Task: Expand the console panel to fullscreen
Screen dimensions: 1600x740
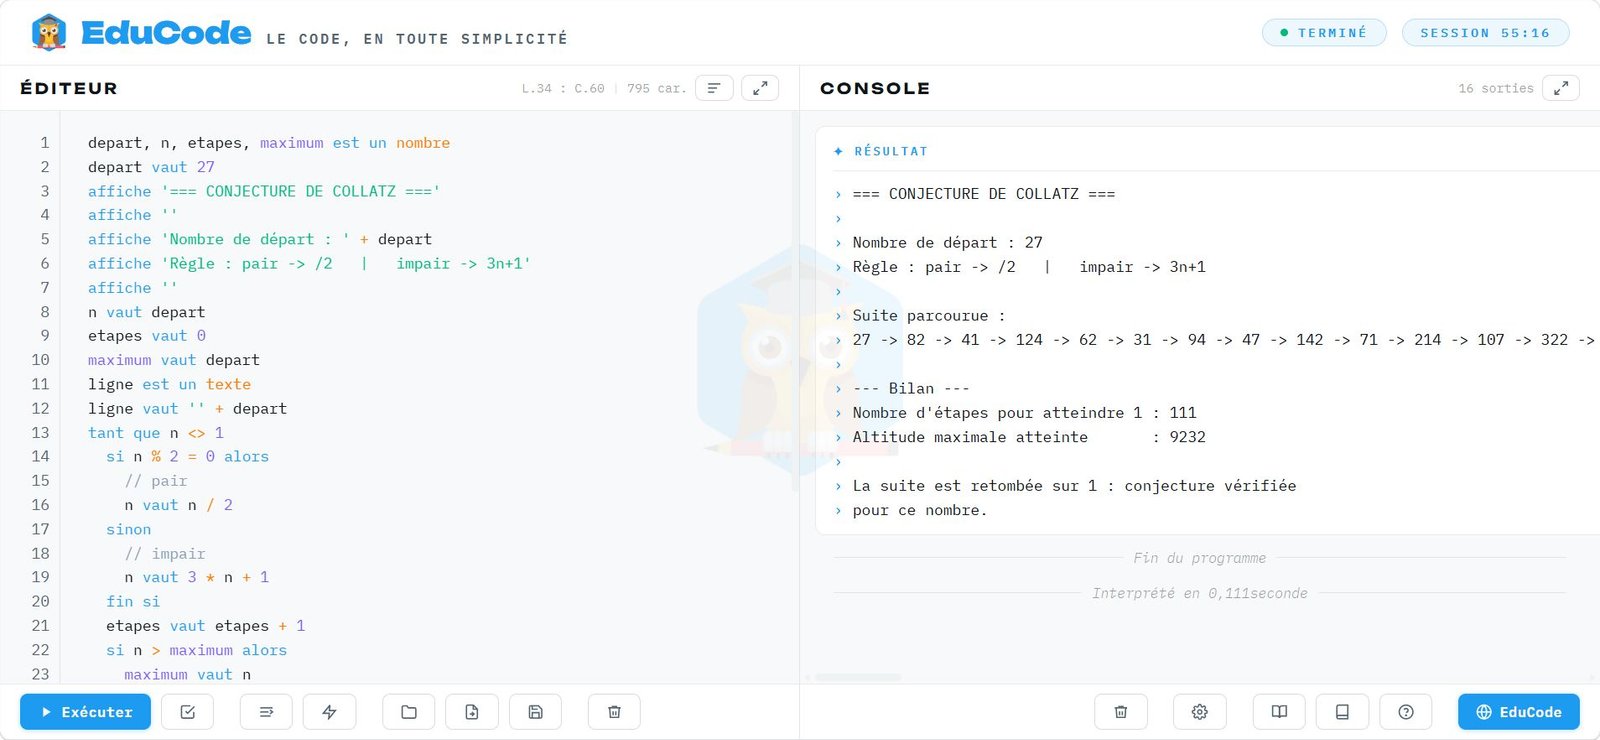Action: point(1561,88)
